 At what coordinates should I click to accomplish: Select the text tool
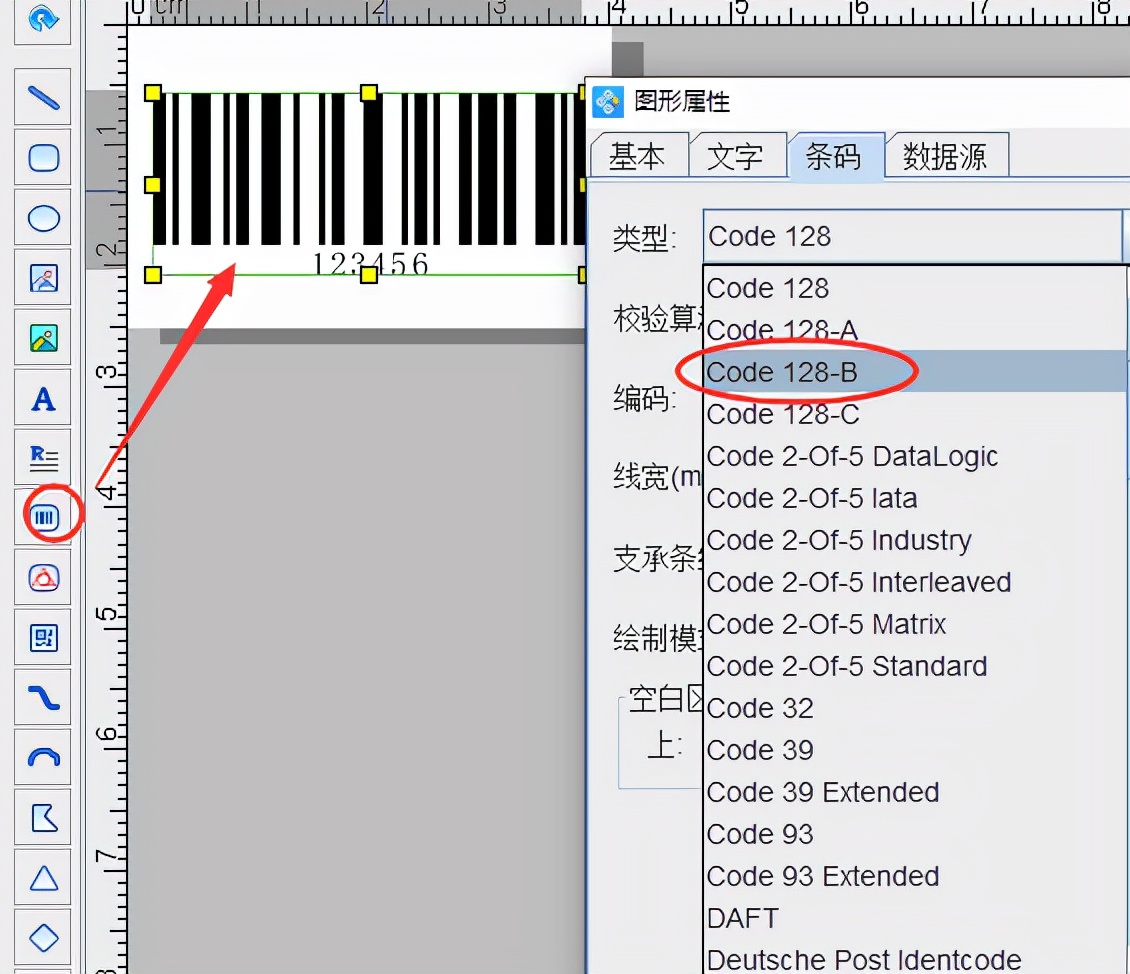point(42,398)
